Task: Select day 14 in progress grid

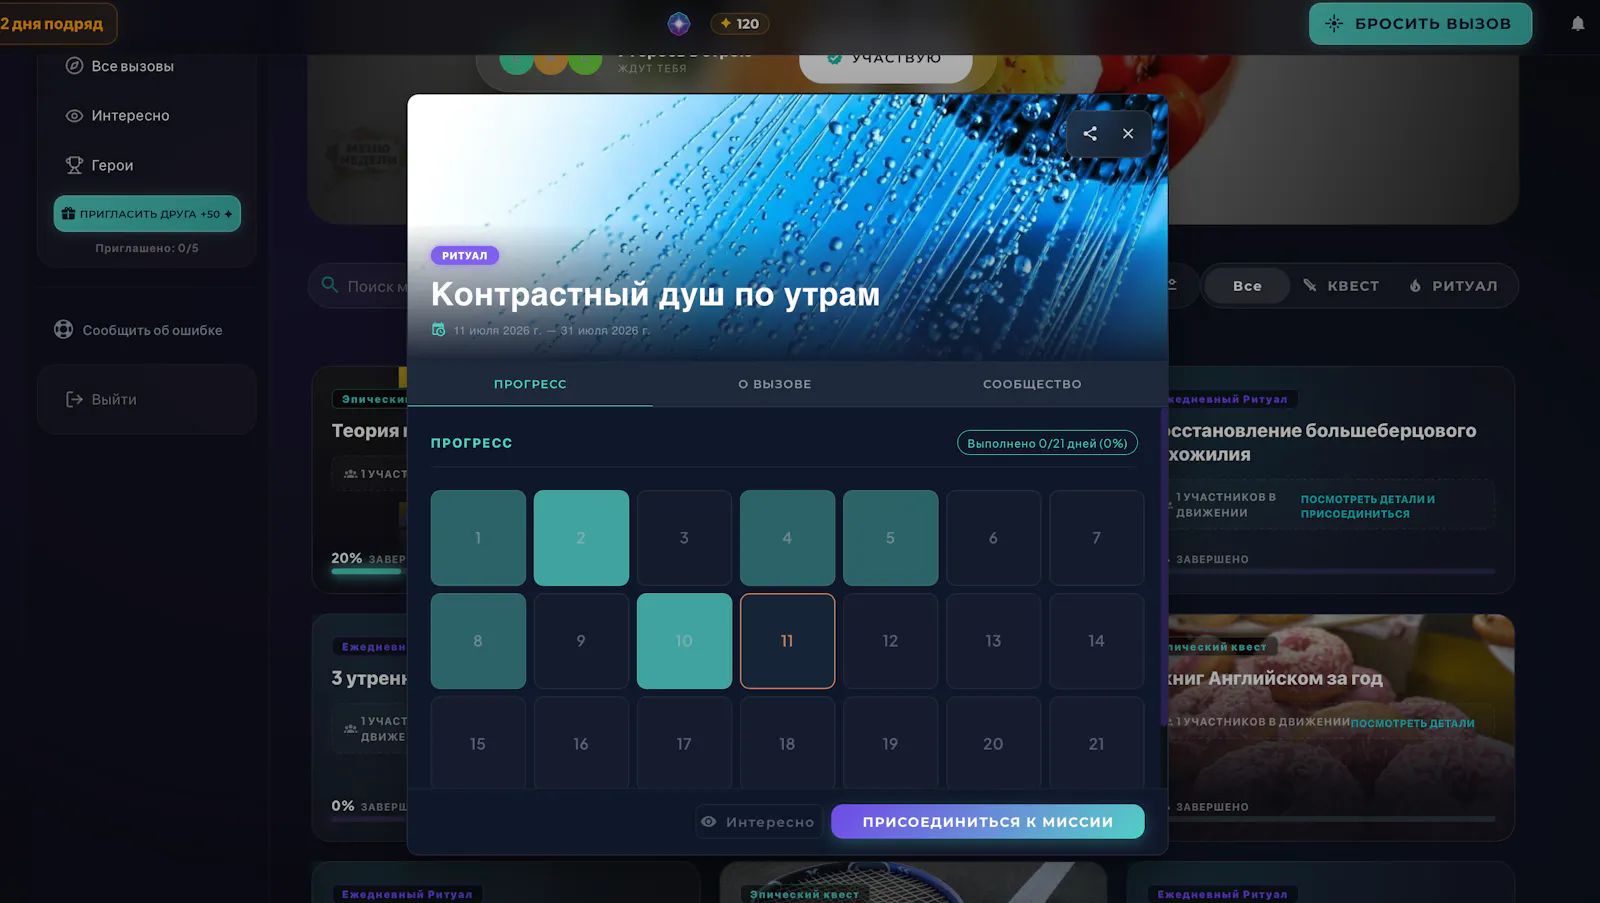Action: [1096, 641]
